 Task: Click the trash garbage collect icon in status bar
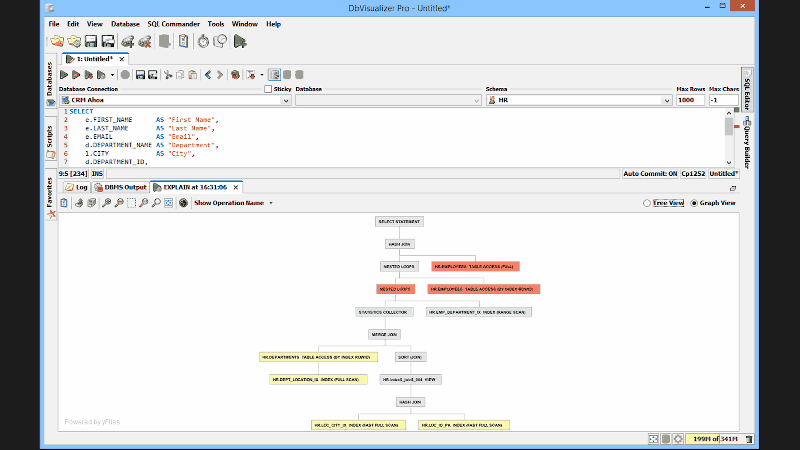point(748,439)
